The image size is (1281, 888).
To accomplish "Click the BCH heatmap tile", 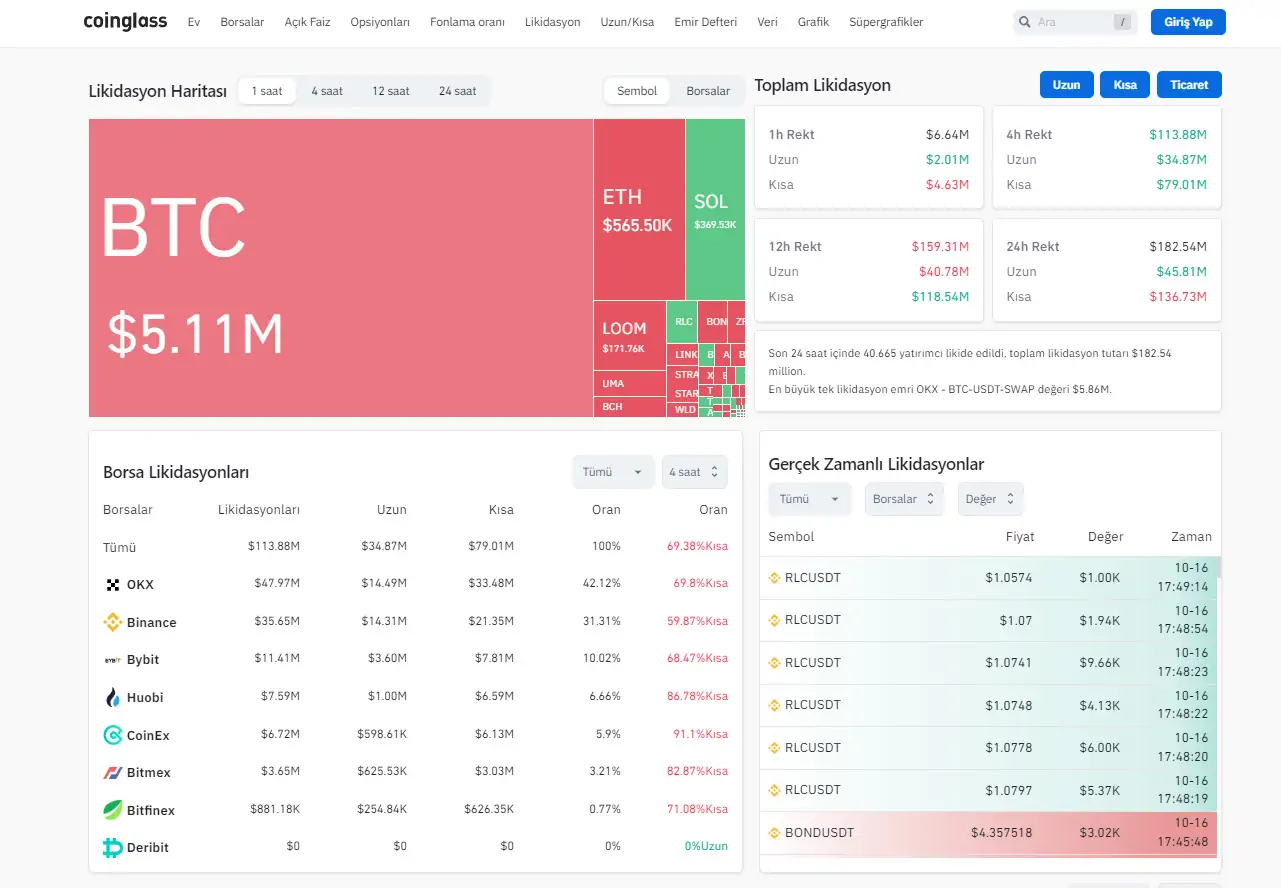I will tap(630, 407).
